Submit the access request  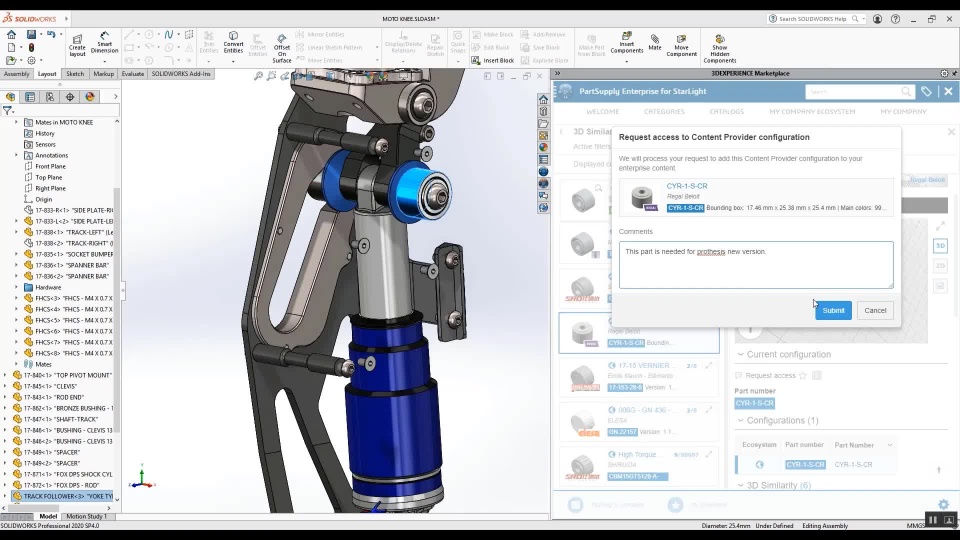[833, 310]
